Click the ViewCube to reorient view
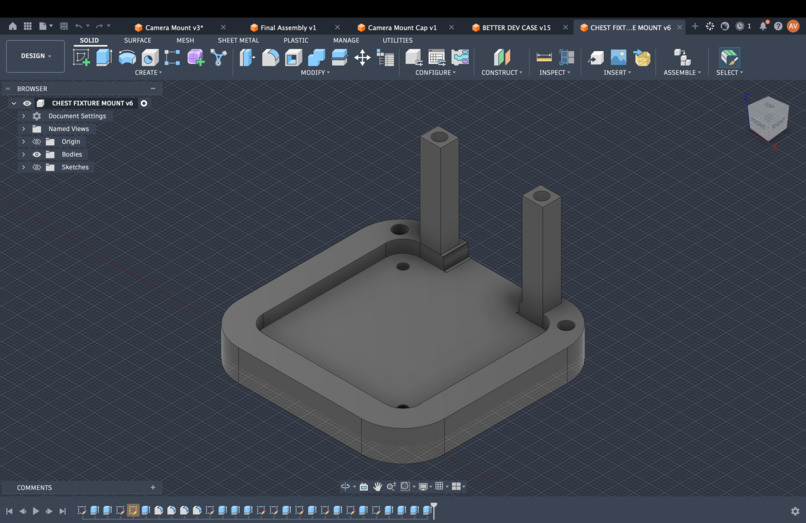Screen dimensions: 806x523 768,118
